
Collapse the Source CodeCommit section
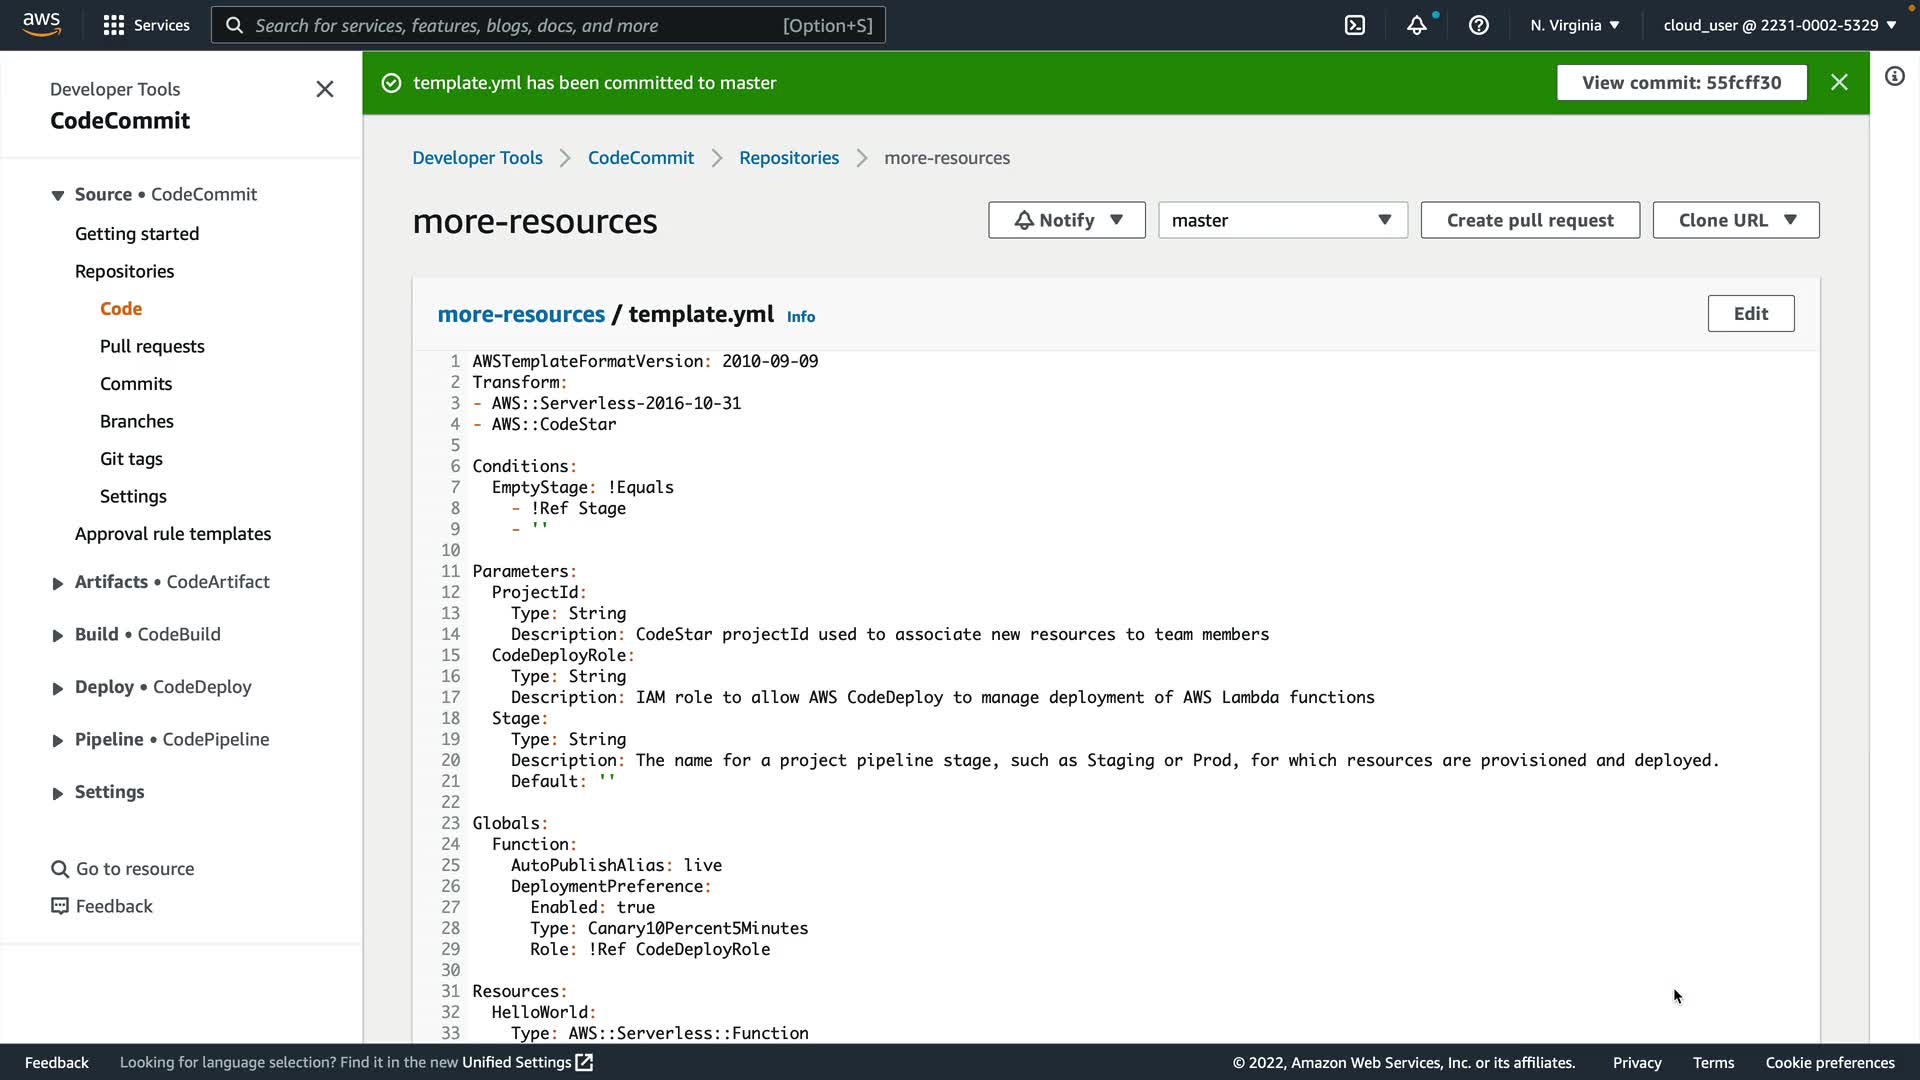click(58, 195)
